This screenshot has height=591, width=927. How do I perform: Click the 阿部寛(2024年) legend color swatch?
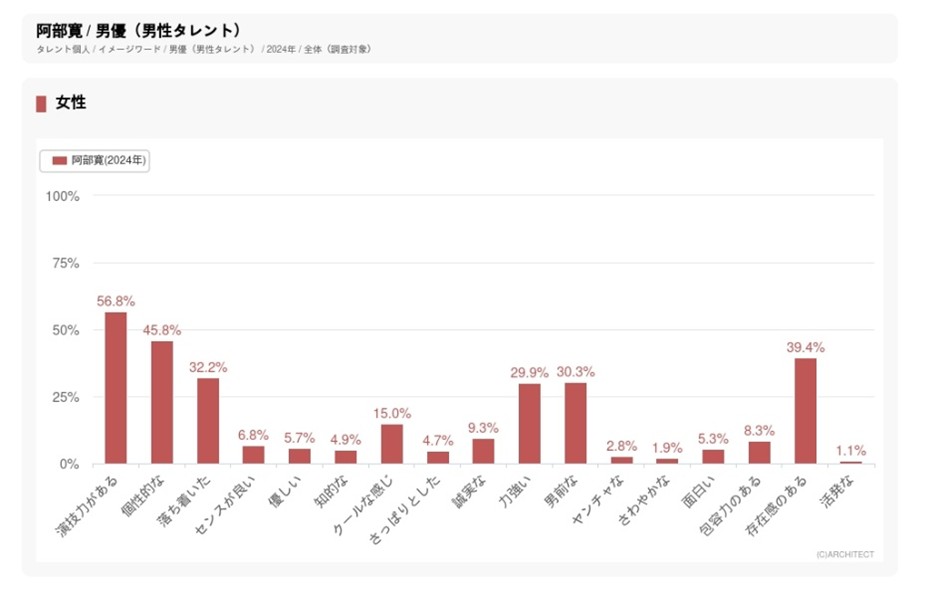(59, 161)
